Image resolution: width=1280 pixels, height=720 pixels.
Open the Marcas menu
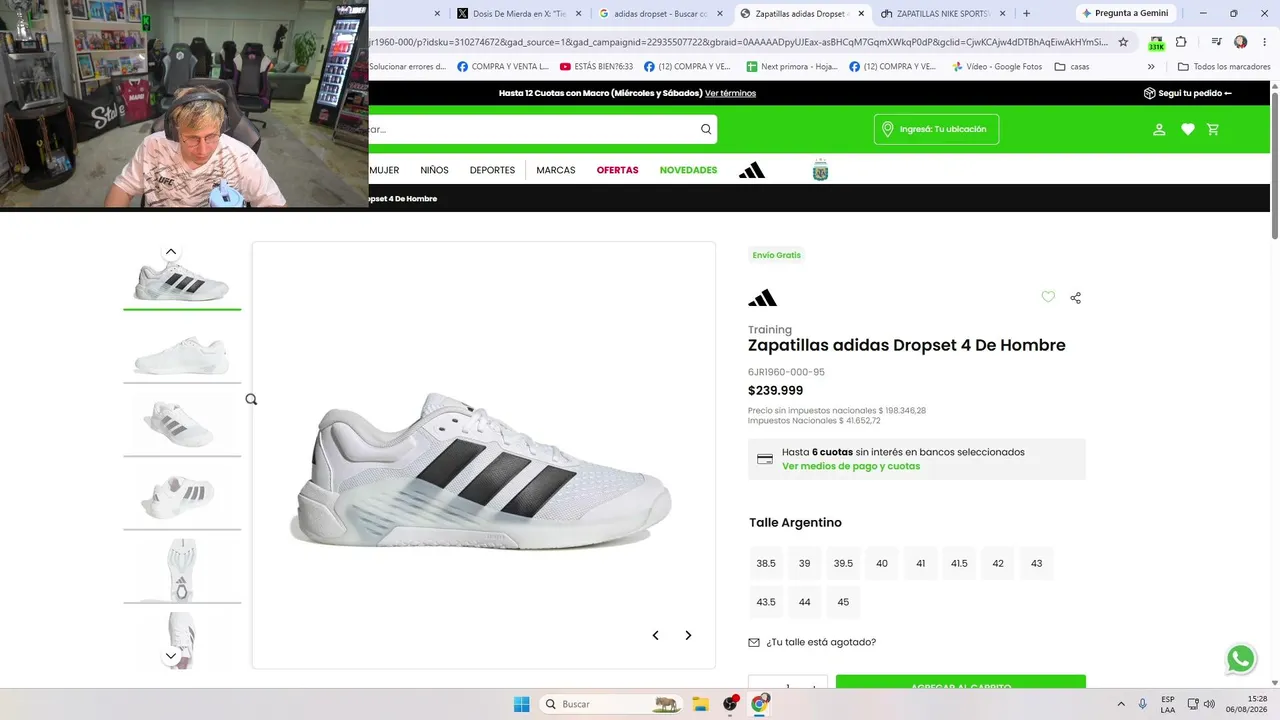click(x=556, y=170)
